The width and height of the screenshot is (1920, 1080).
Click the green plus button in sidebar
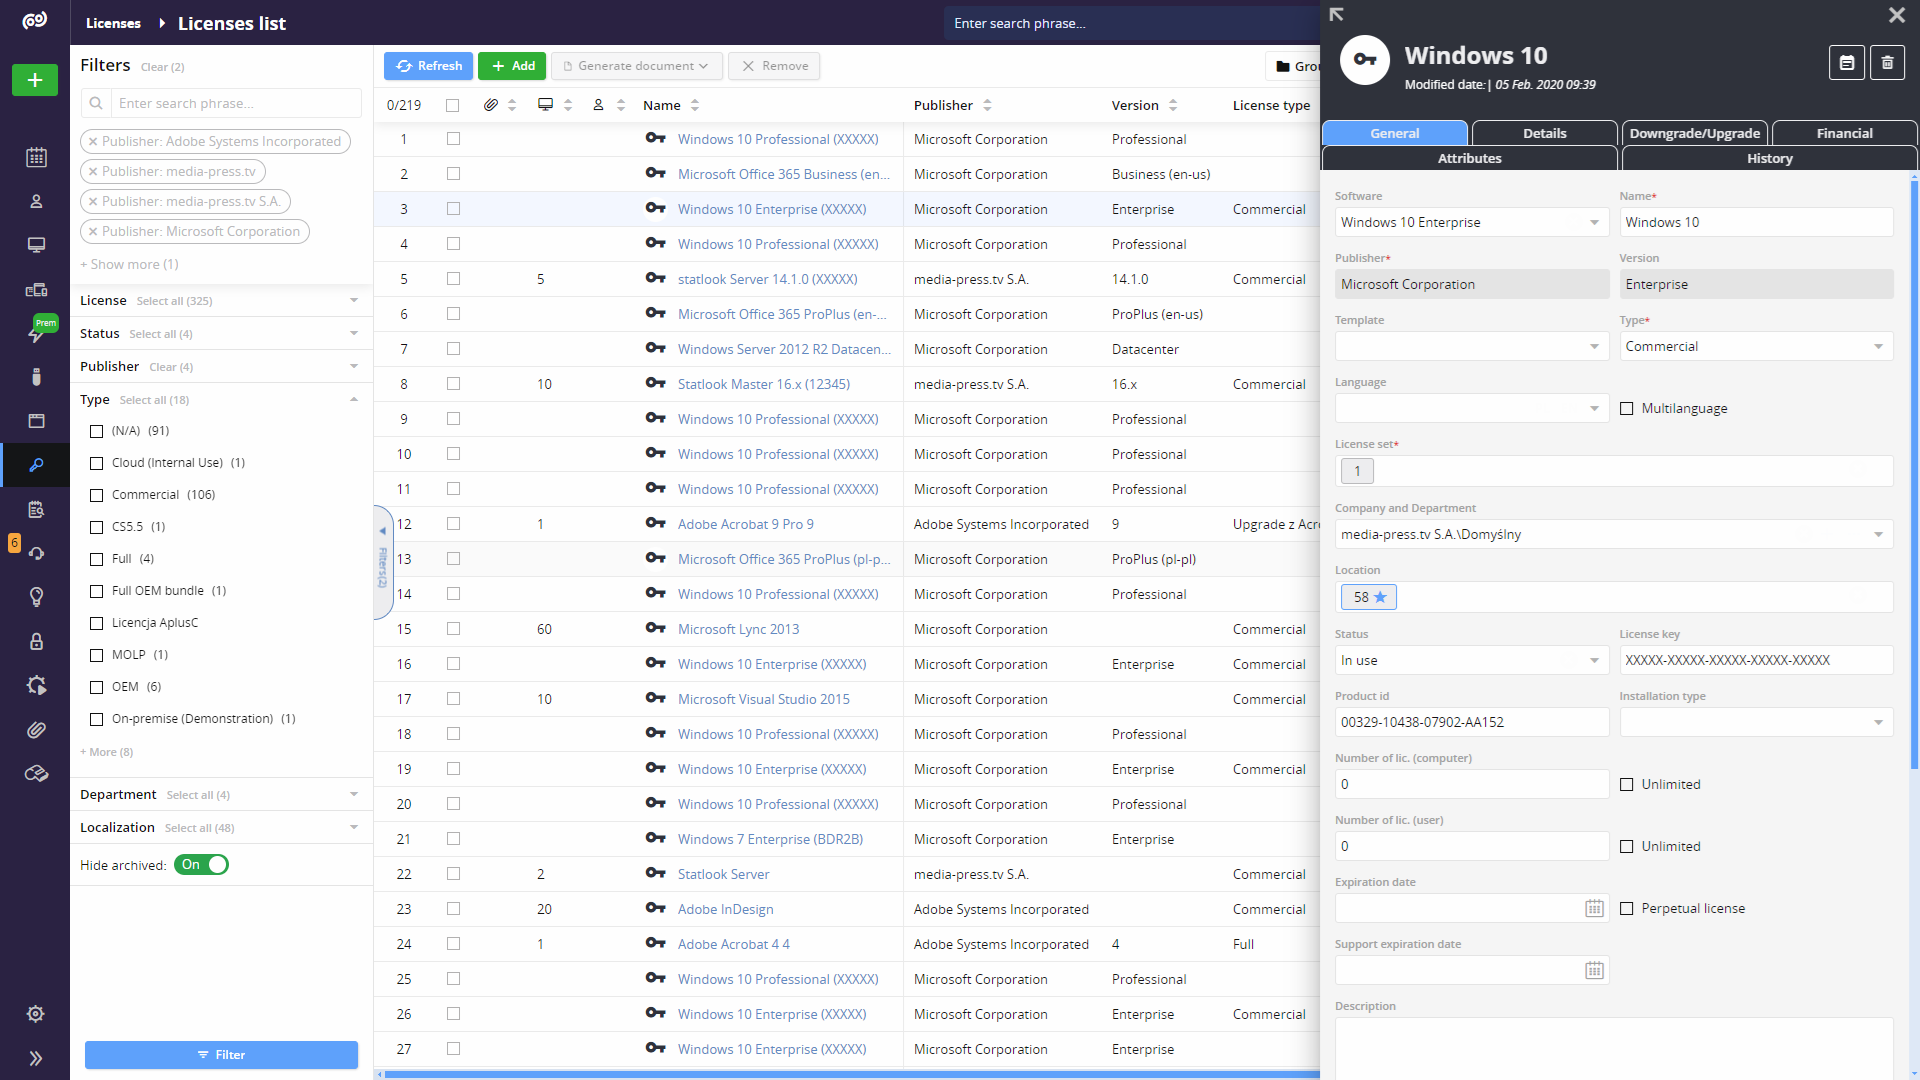(35, 80)
